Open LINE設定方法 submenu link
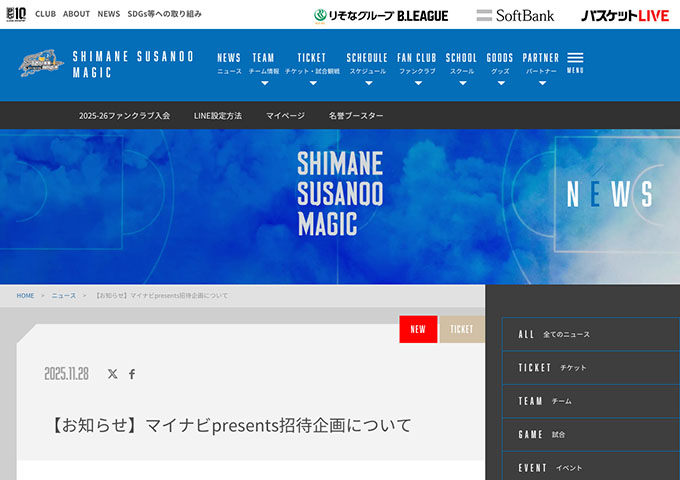This screenshot has height=480, width=680. tap(218, 116)
